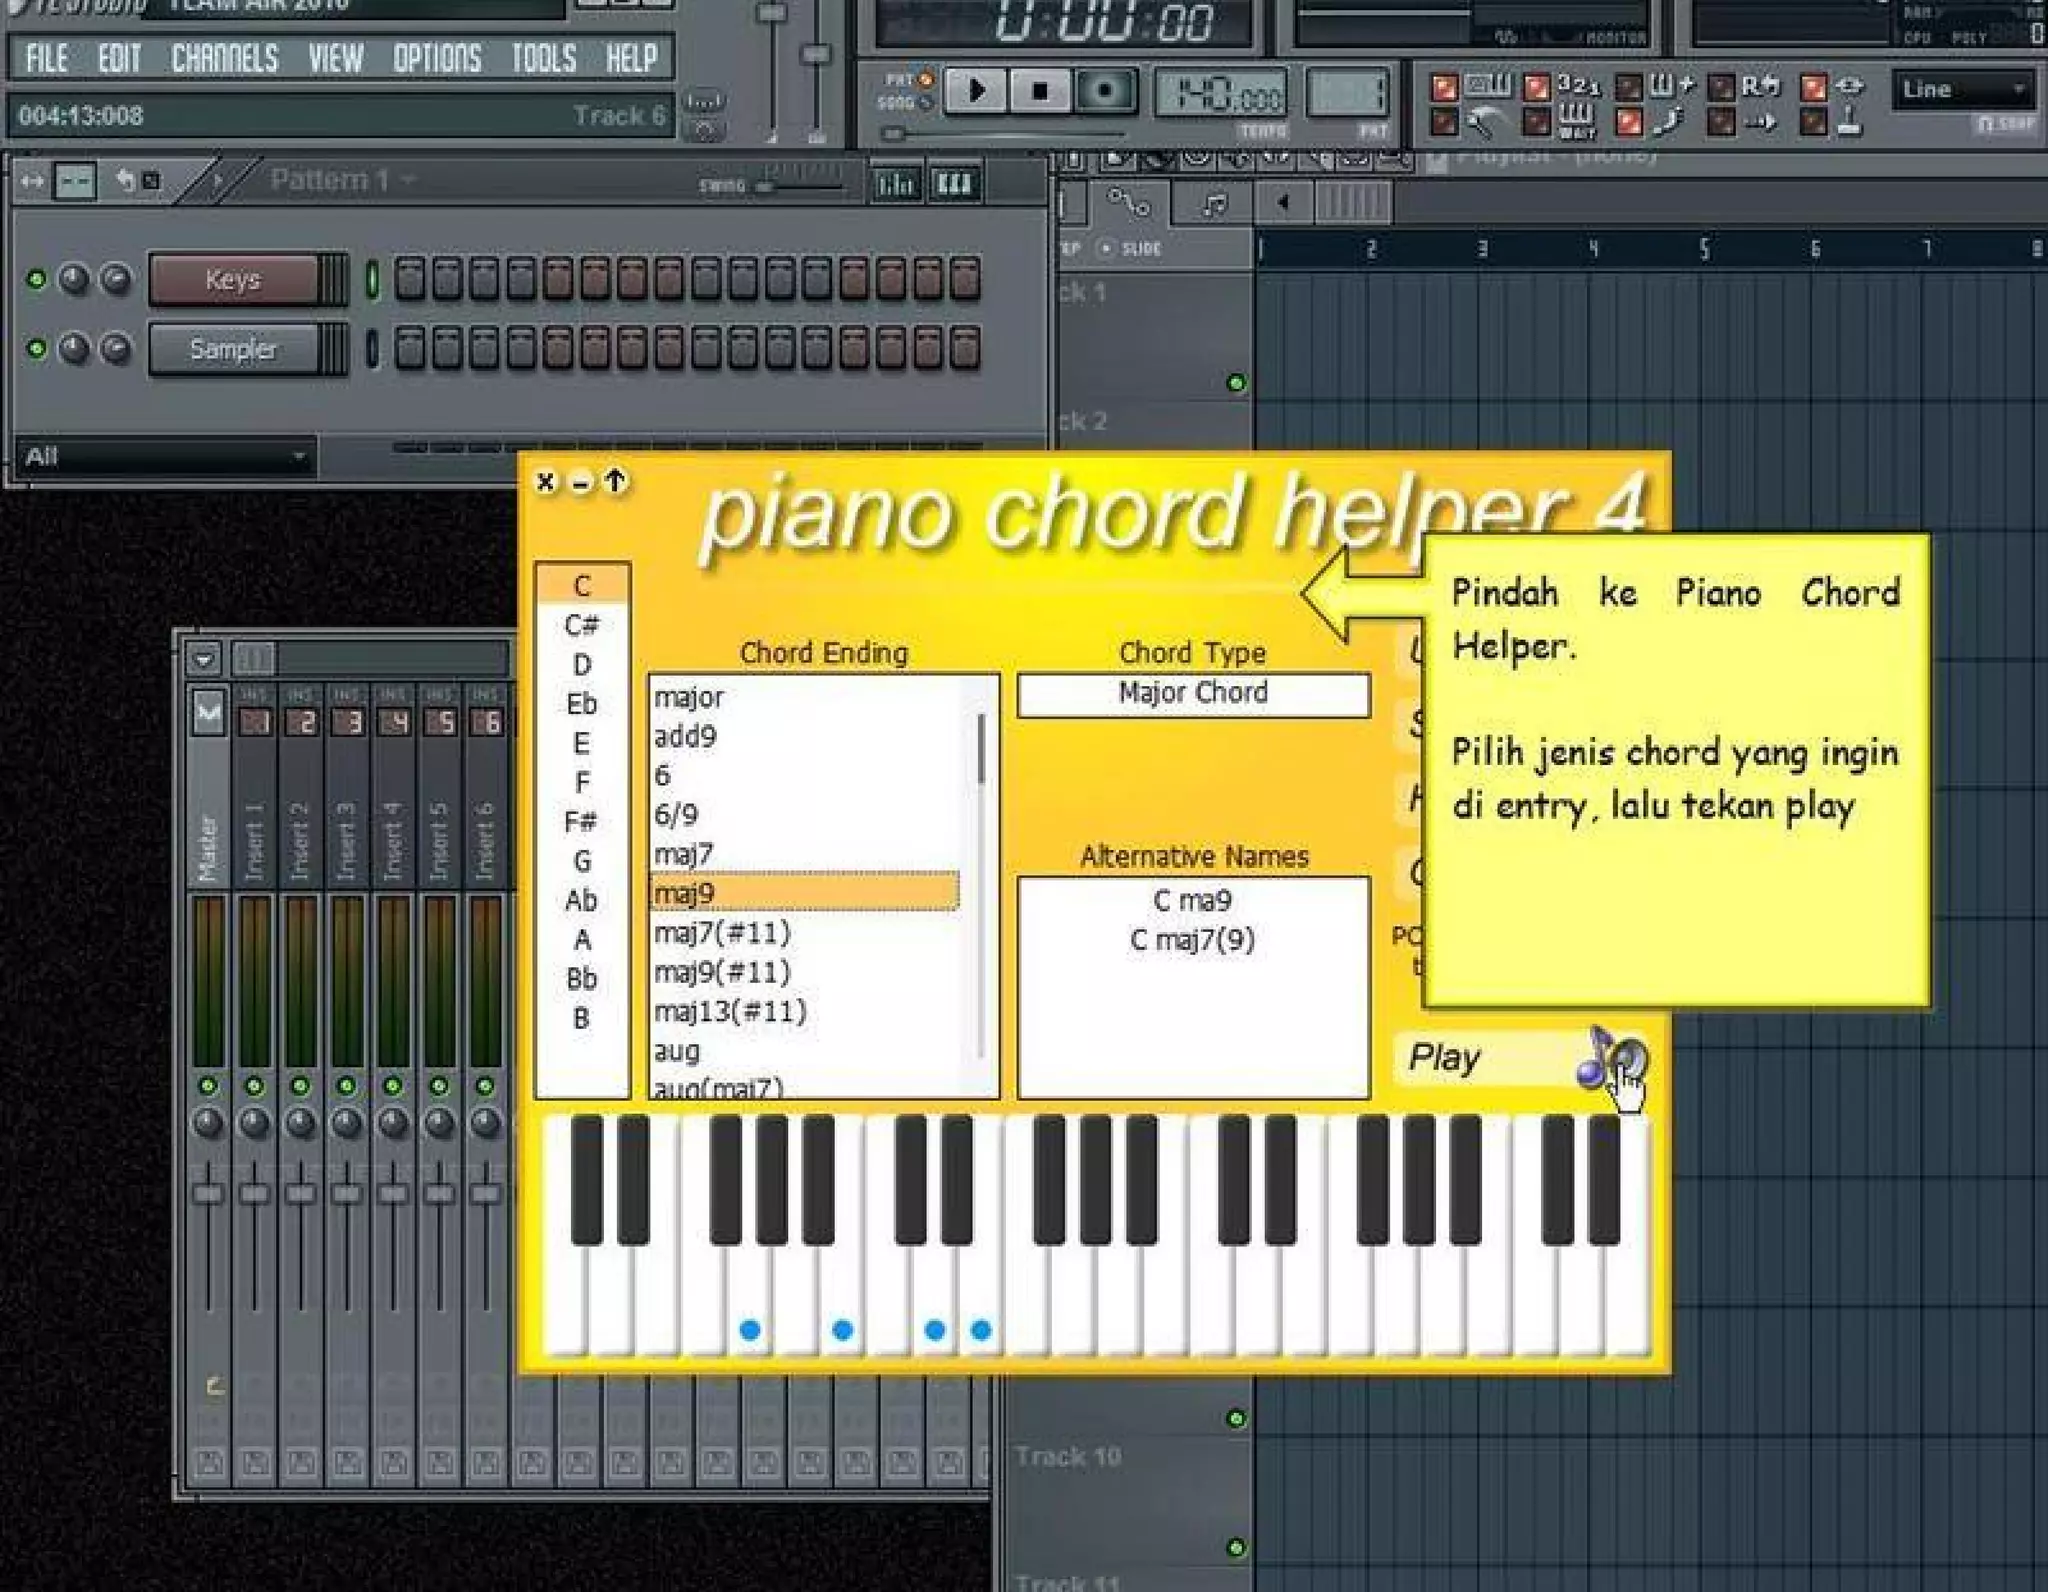
Task: Choose major in Chord Ending list
Action: [805, 697]
